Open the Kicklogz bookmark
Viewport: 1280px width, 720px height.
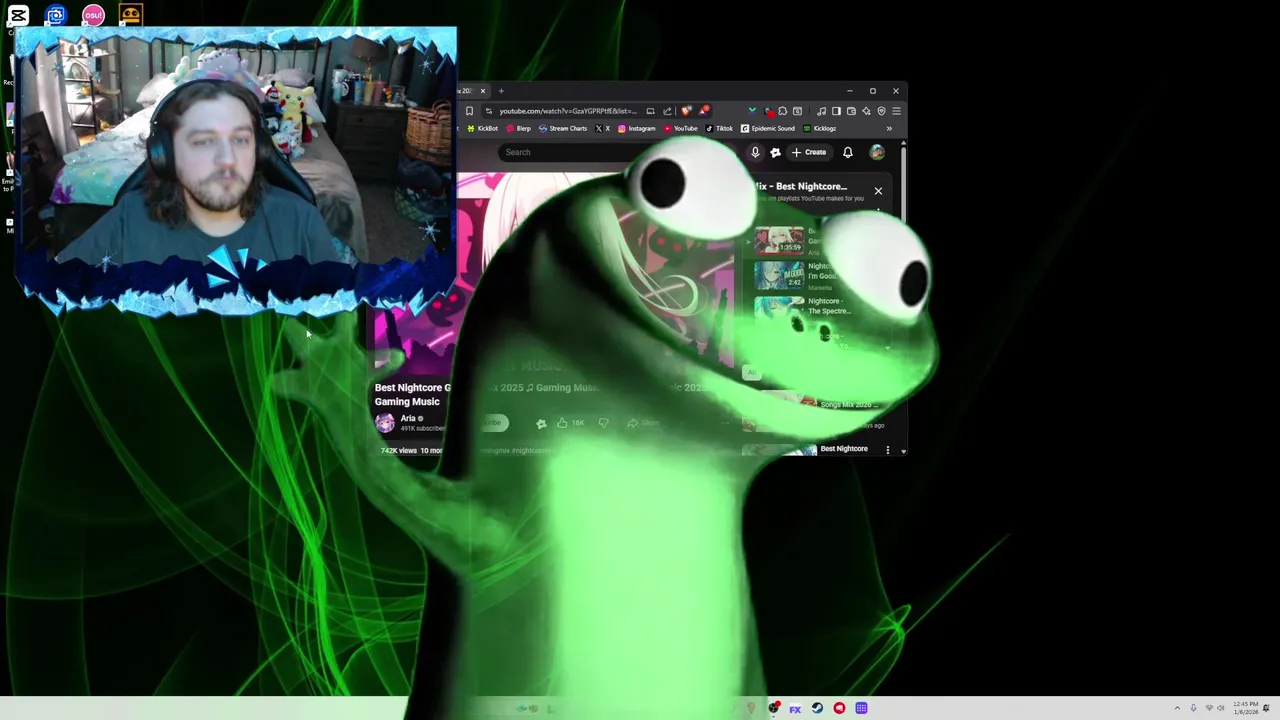click(820, 128)
